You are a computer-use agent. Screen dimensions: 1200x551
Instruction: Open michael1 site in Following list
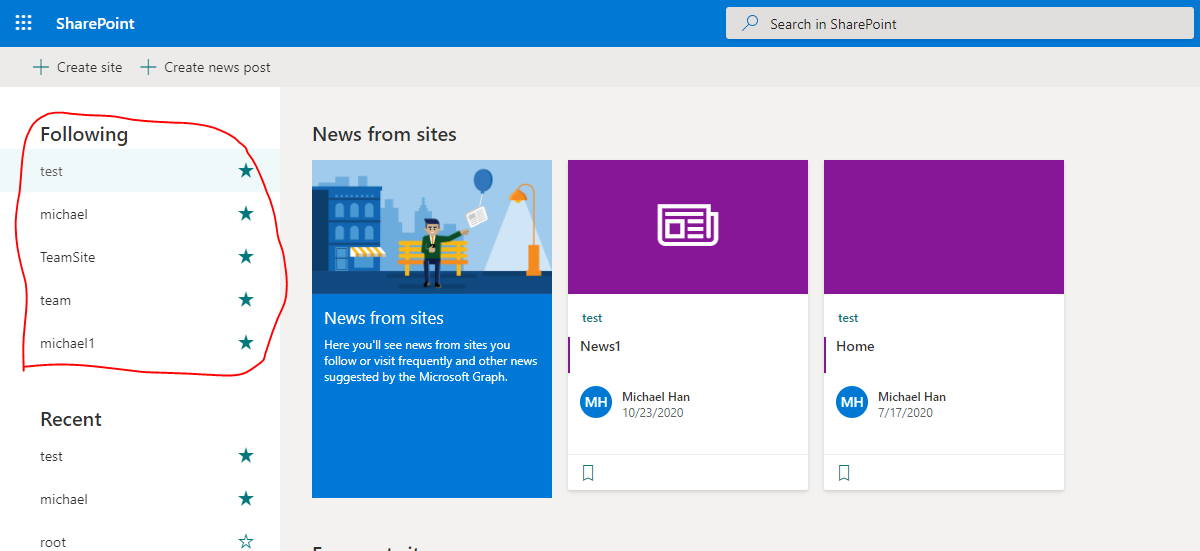pyautogui.click(x=67, y=343)
